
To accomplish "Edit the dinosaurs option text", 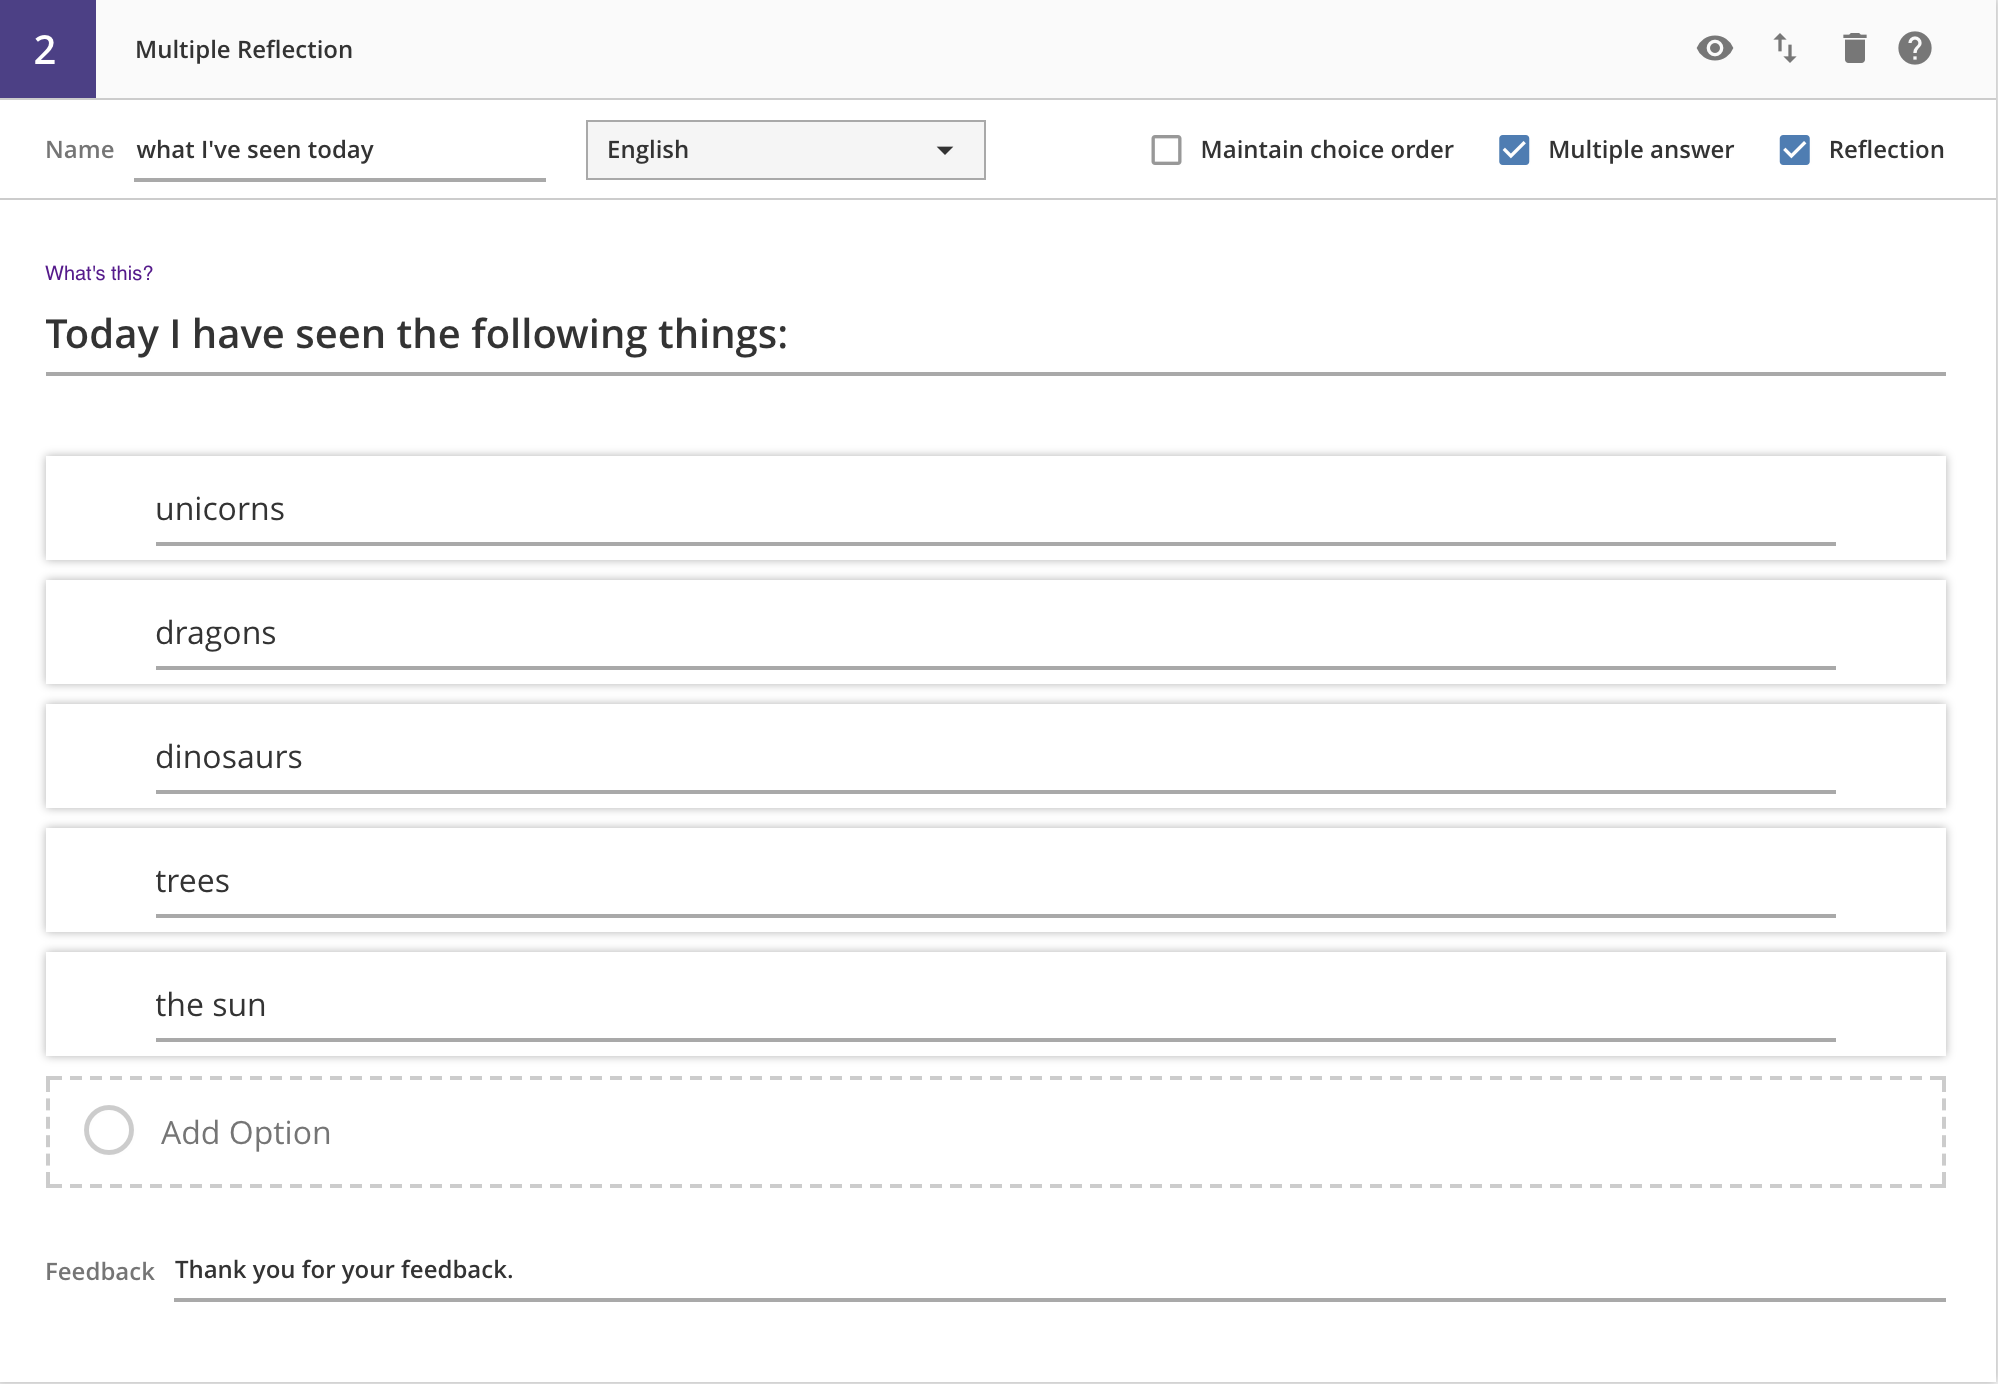I will (x=994, y=758).
